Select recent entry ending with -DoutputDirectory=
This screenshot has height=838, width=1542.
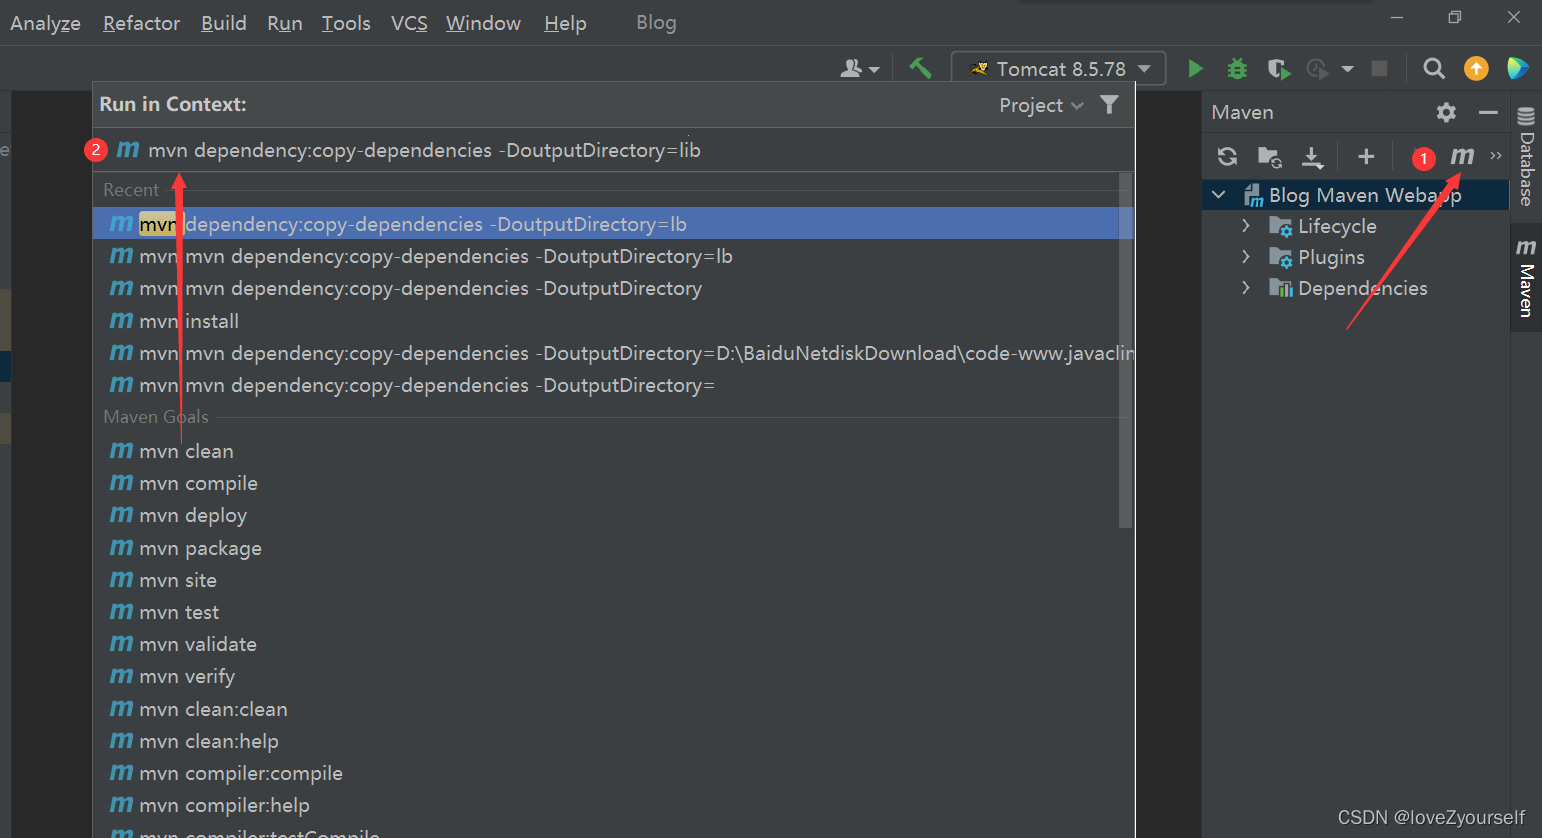pos(613,385)
